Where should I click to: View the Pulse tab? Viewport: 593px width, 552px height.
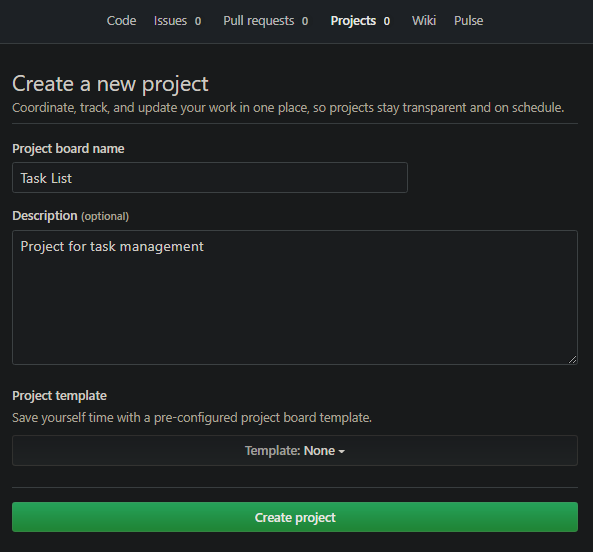[469, 21]
